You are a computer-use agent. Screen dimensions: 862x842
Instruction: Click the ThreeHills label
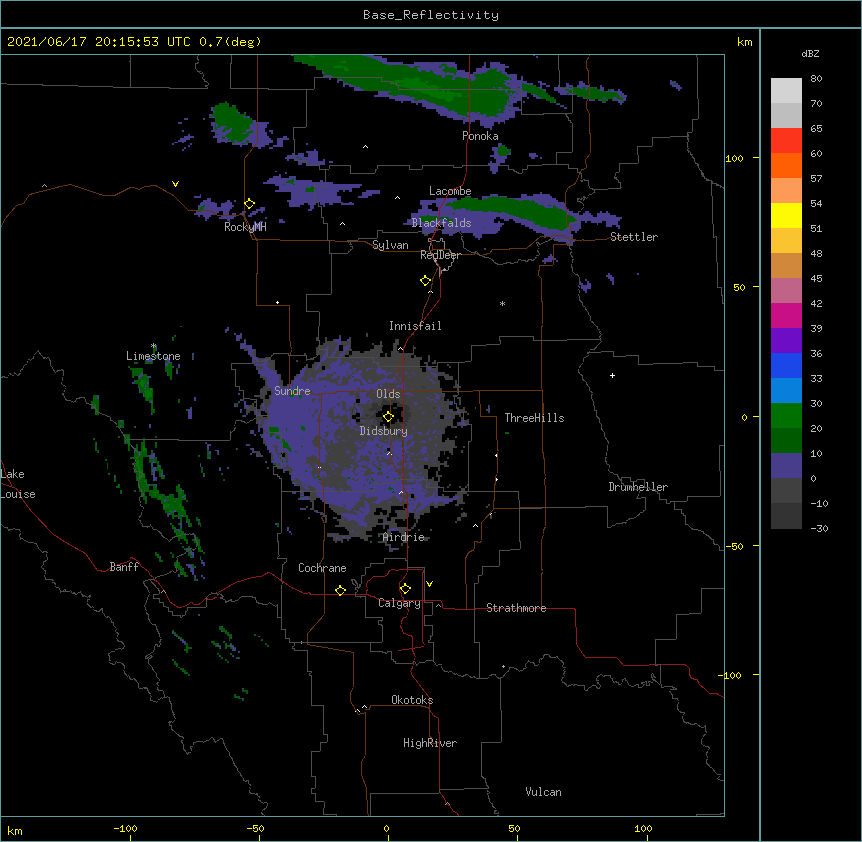point(534,418)
